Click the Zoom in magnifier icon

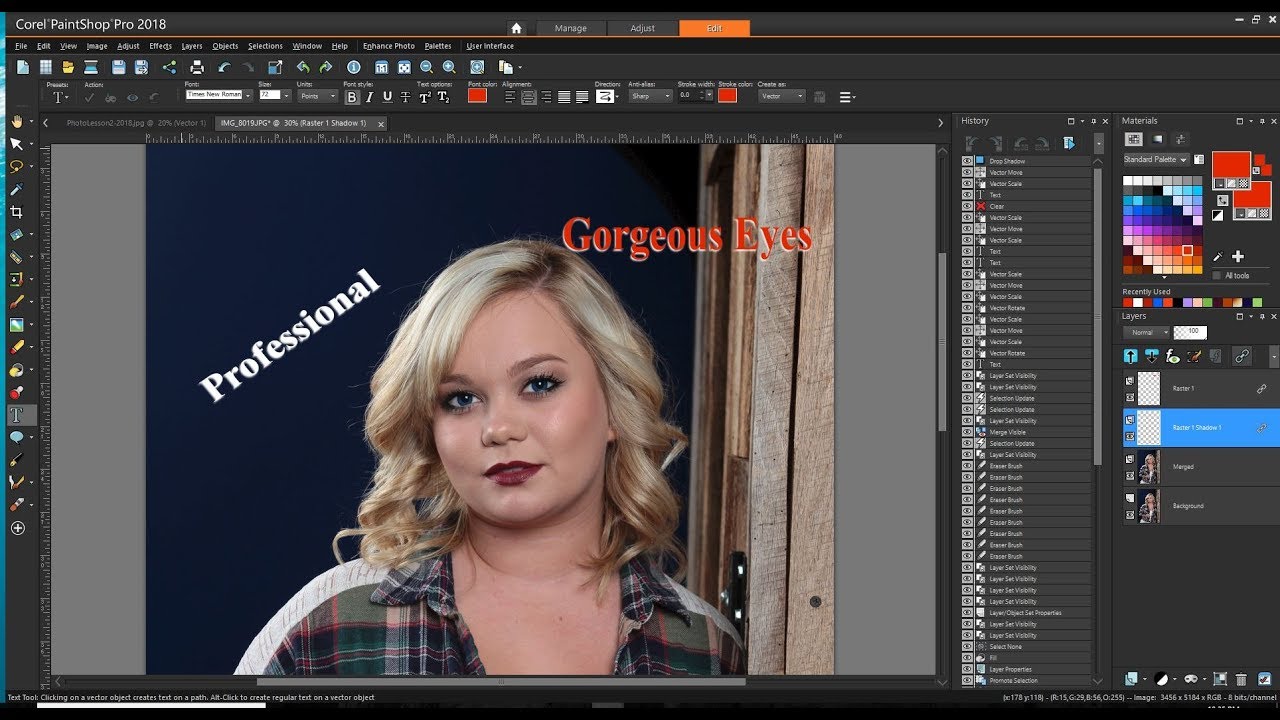[x=449, y=67]
